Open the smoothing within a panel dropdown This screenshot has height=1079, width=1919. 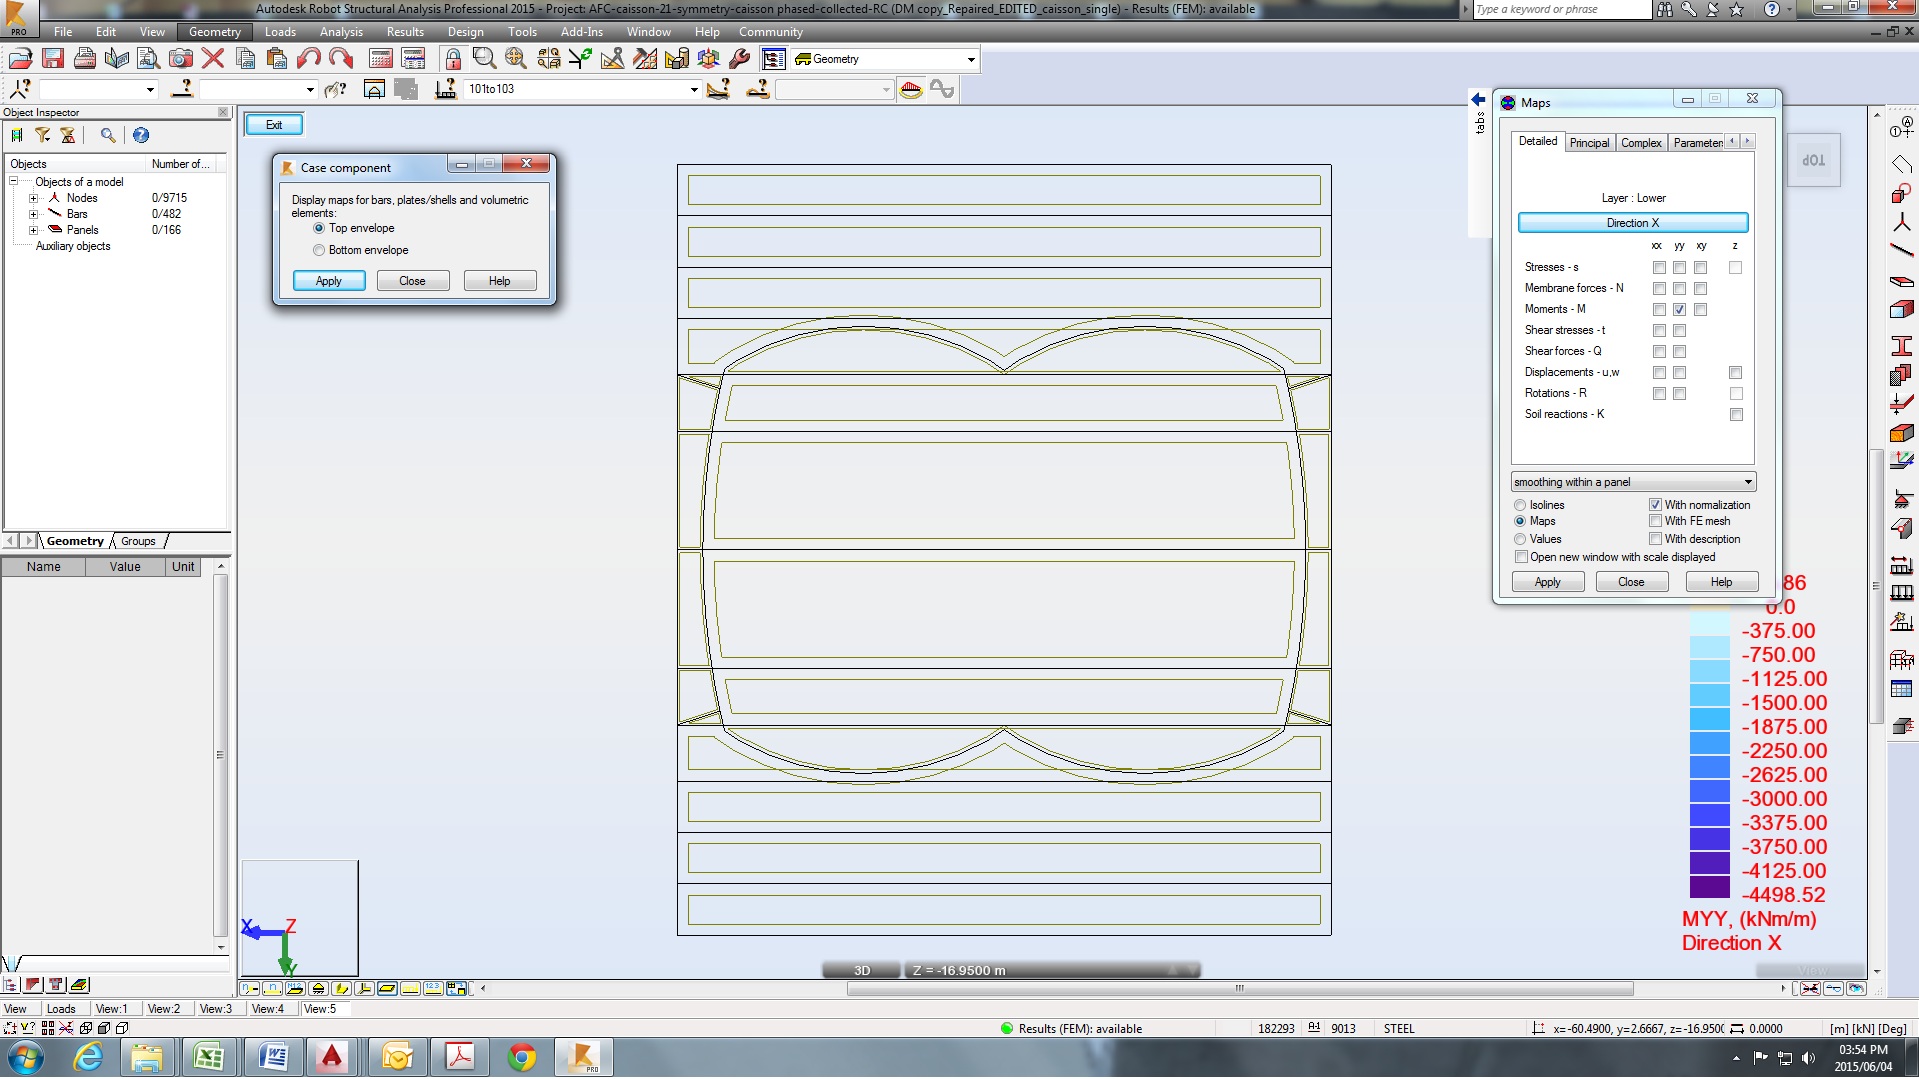click(x=1746, y=482)
